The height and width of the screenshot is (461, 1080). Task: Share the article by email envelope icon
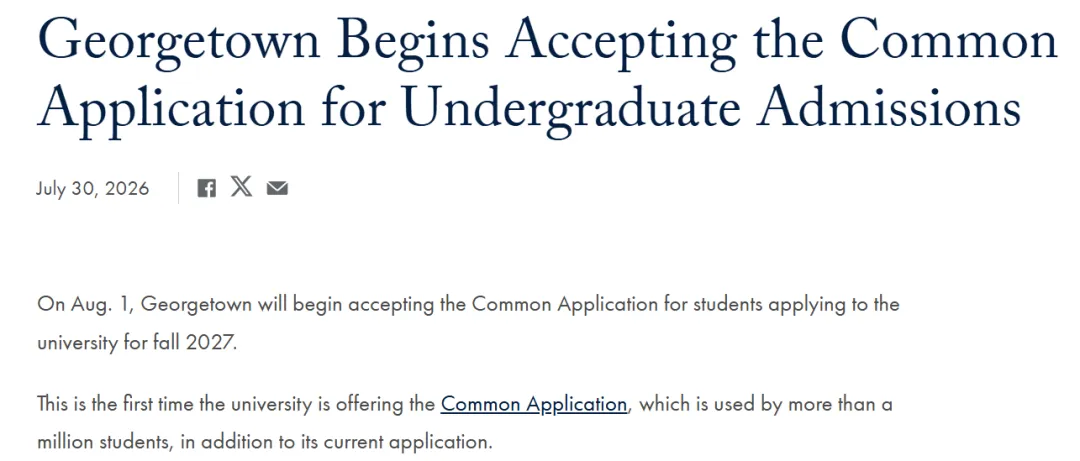point(277,188)
